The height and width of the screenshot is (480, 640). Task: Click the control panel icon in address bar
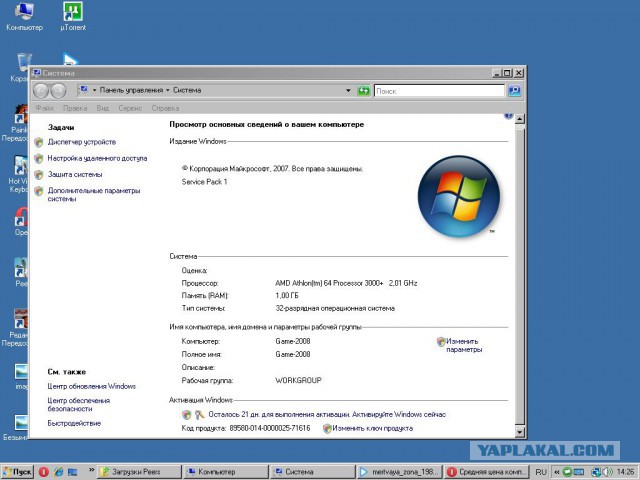[x=83, y=90]
